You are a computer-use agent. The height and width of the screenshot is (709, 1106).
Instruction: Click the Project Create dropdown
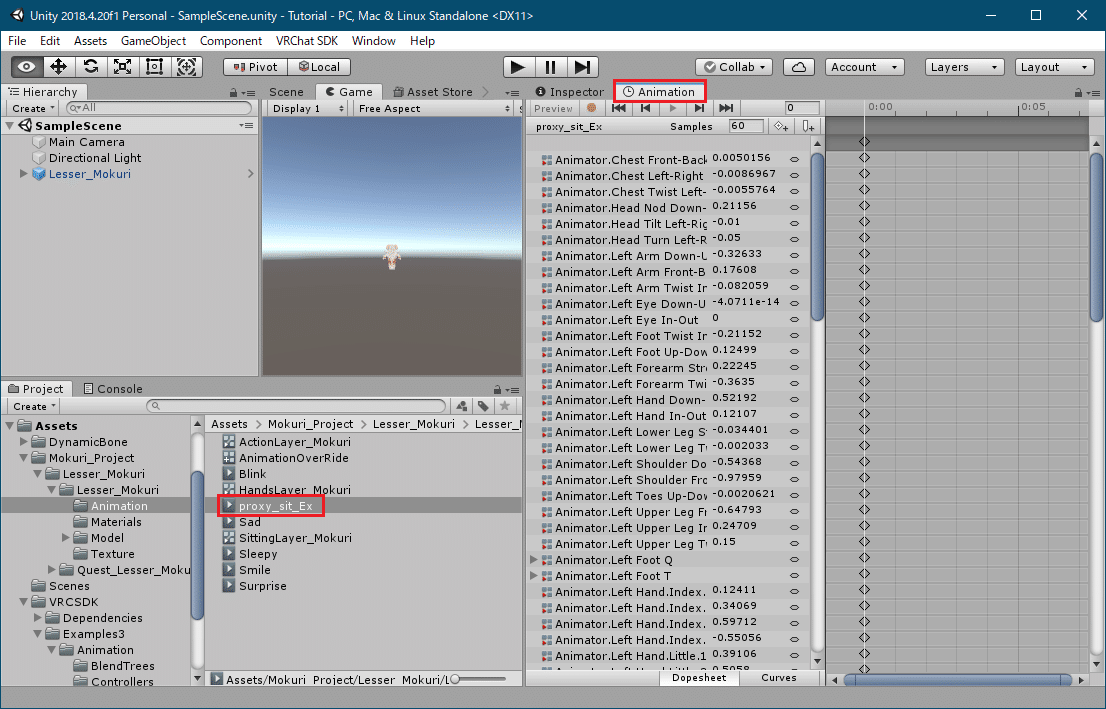[34, 406]
